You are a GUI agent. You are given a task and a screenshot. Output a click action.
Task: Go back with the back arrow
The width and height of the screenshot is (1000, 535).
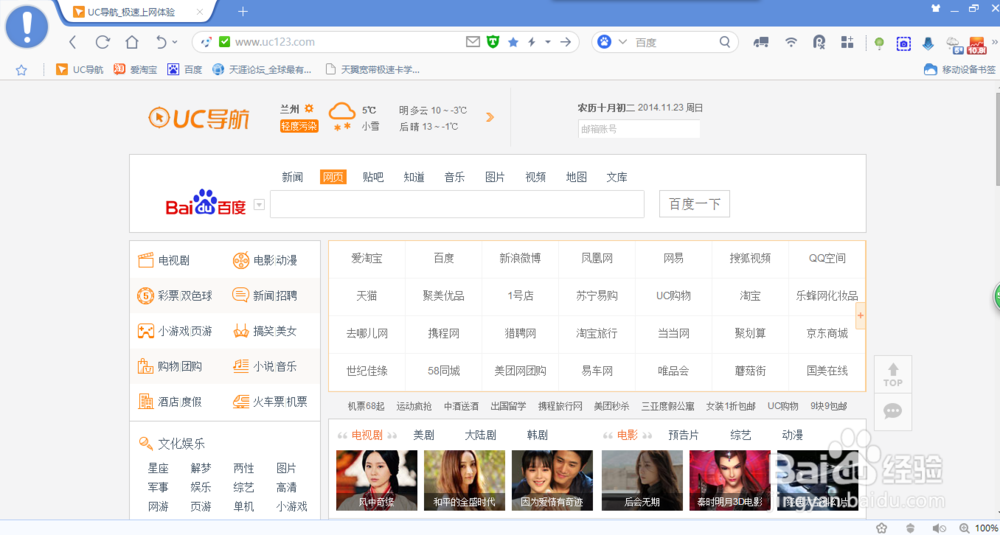coord(73,42)
